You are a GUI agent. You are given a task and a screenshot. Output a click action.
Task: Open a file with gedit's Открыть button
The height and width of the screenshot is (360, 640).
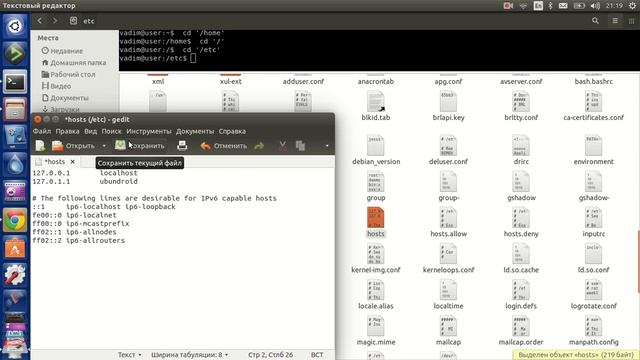coord(74,146)
